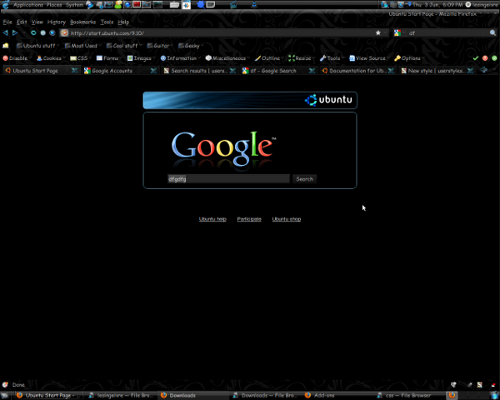The image size is (500, 400).
Task: Close the Google Accounts tab
Action: [x=154, y=71]
